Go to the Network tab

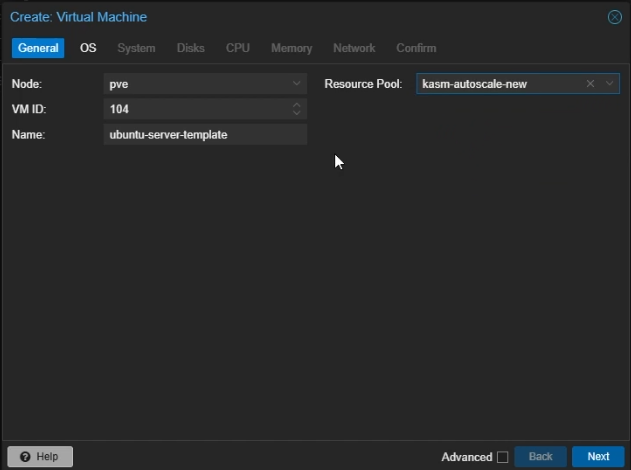[x=354, y=48]
